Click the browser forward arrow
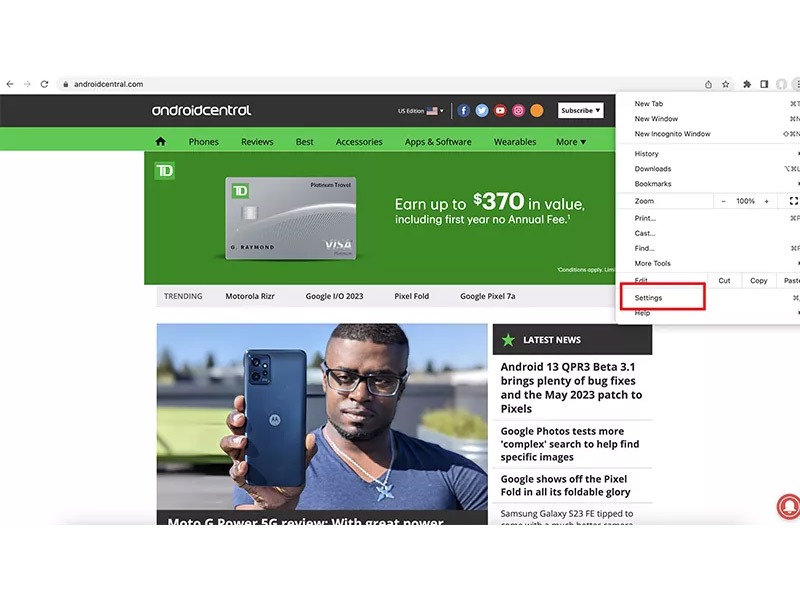This screenshot has height=600, width=800. (27, 84)
